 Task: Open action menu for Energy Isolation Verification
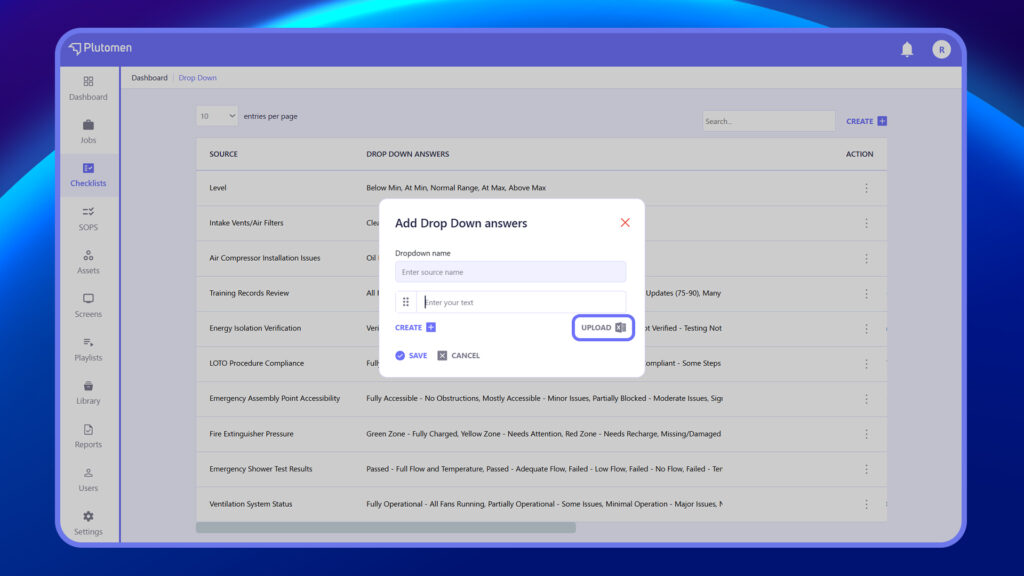coord(866,328)
